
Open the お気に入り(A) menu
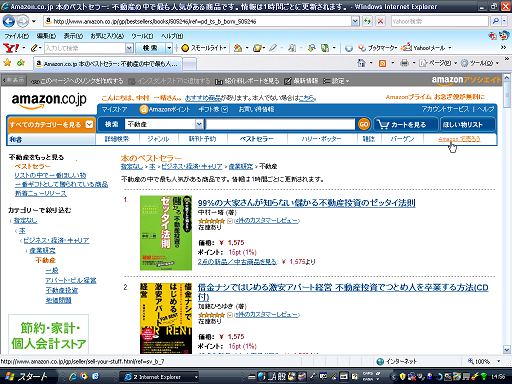point(107,36)
